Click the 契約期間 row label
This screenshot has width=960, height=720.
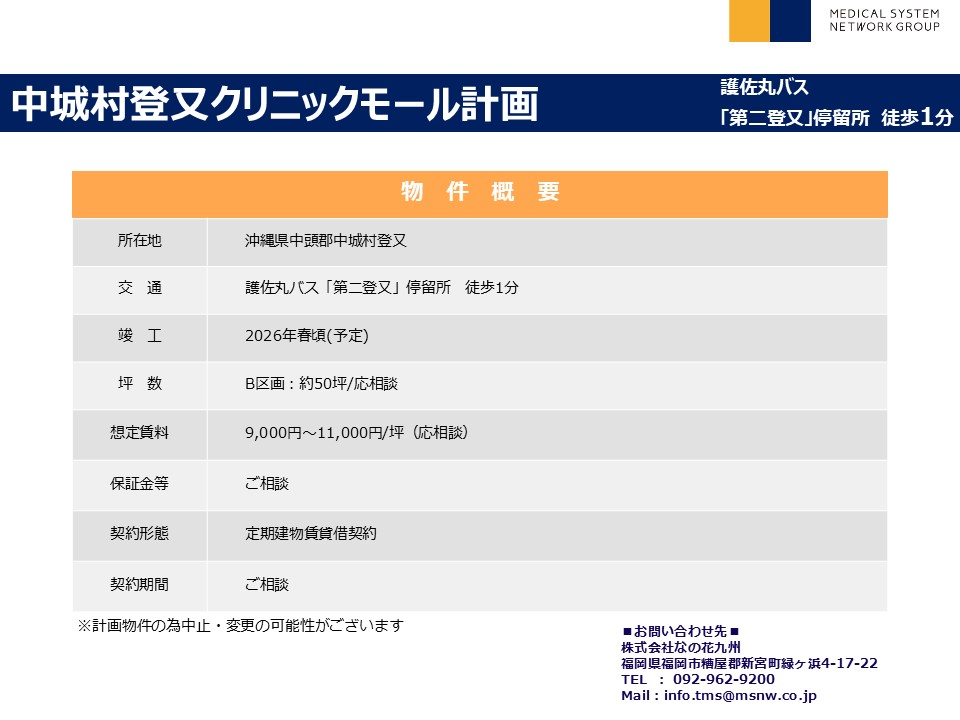(x=140, y=584)
